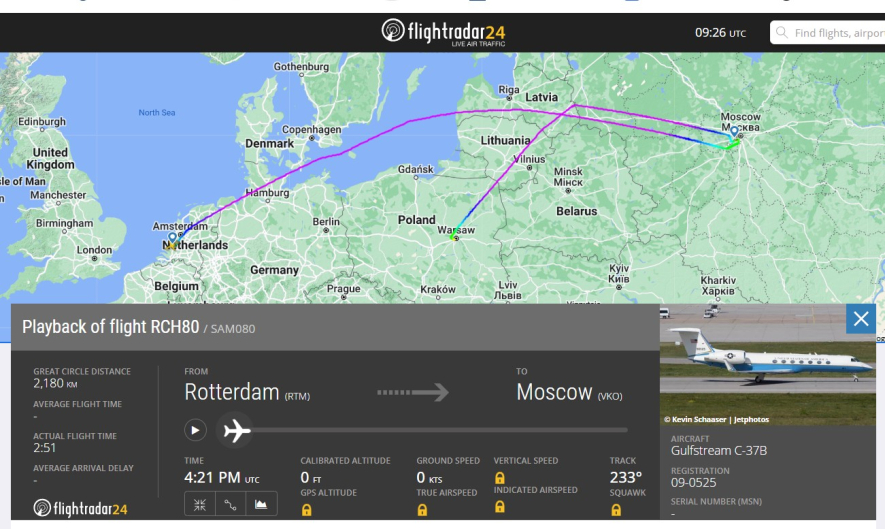This screenshot has width=885, height=529.
Task: Click the flightradar24 logo in info panel
Action: pyautogui.click(x=80, y=508)
